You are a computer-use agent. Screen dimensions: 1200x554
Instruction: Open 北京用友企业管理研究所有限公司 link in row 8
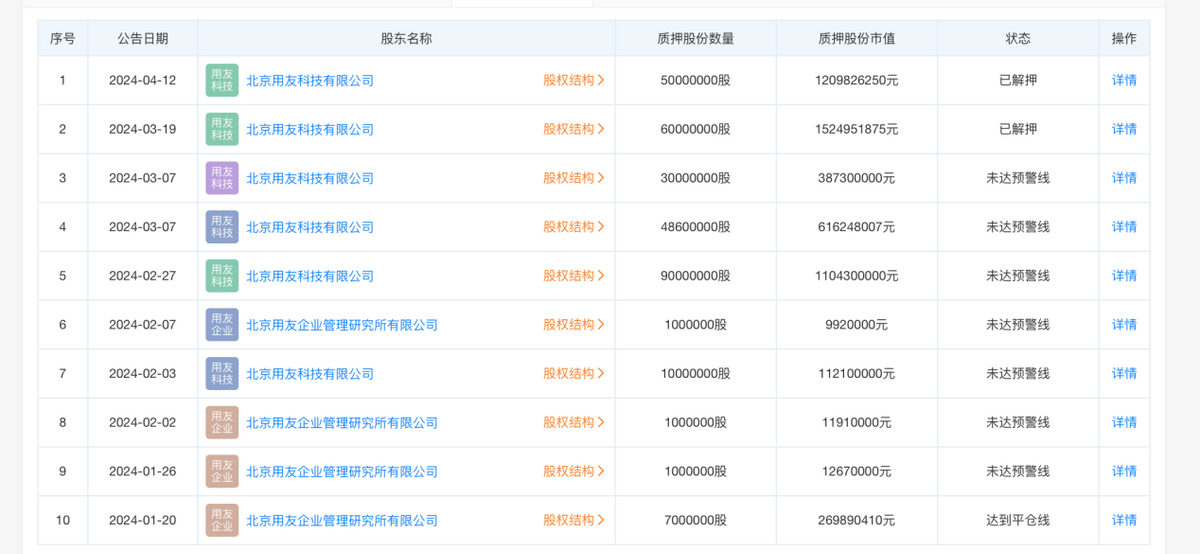click(x=342, y=423)
